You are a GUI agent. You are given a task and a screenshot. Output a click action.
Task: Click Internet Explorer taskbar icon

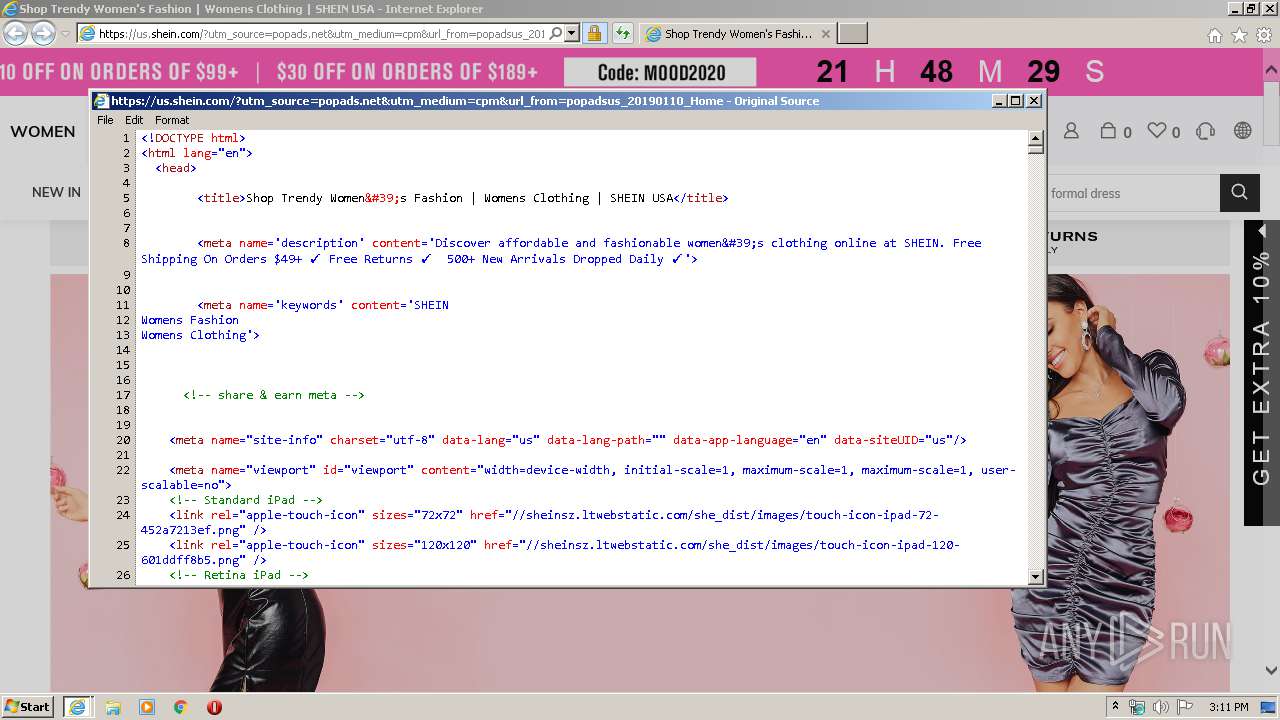click(77, 707)
